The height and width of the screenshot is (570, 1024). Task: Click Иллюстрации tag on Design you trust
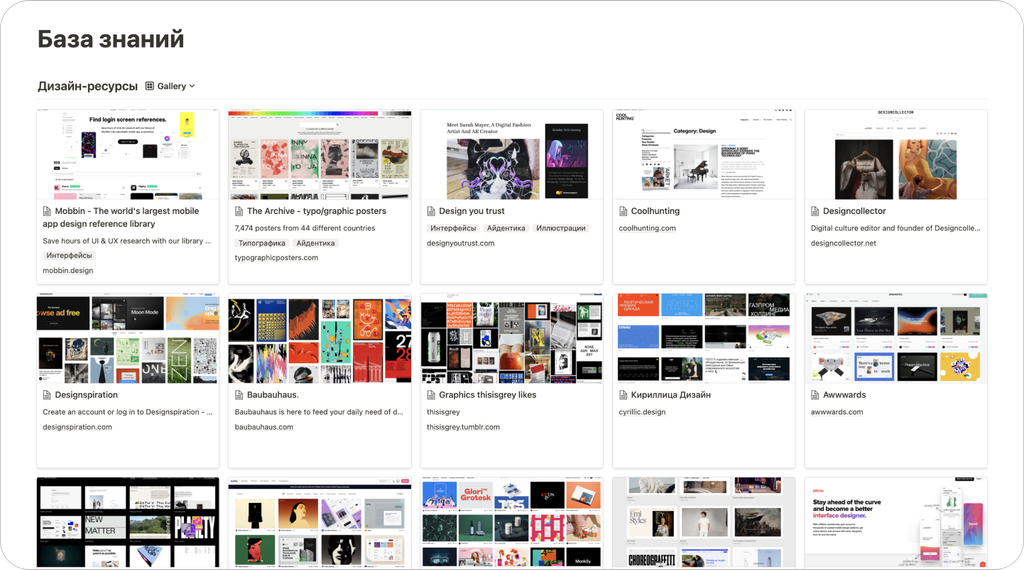561,228
